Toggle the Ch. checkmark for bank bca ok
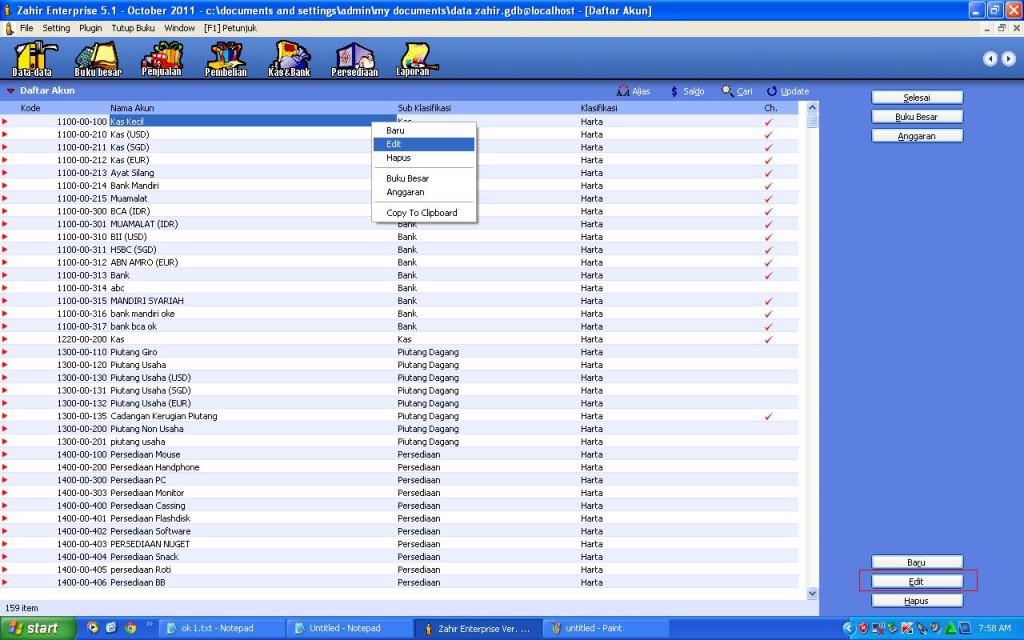Screen dimensions: 1024x640 pos(769,327)
